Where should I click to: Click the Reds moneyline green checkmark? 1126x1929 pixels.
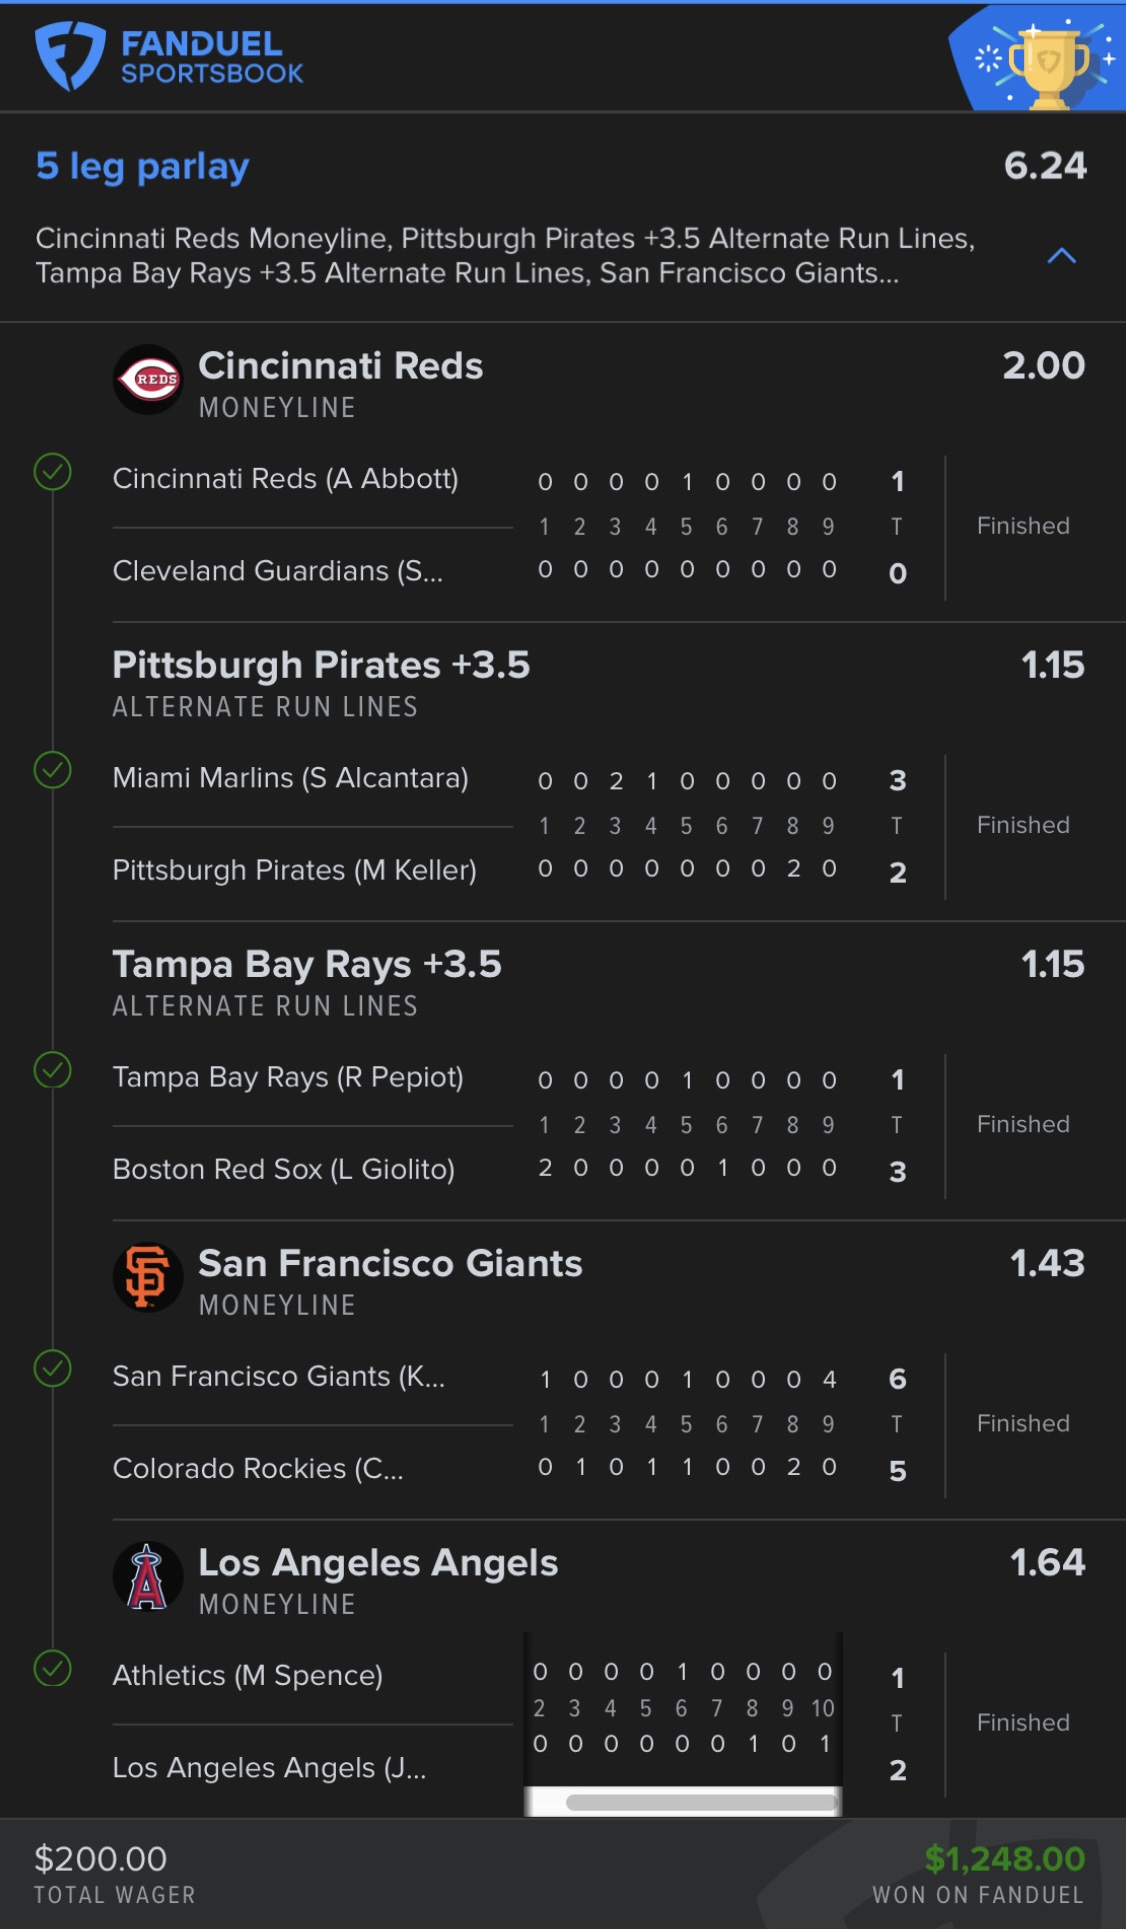click(53, 471)
